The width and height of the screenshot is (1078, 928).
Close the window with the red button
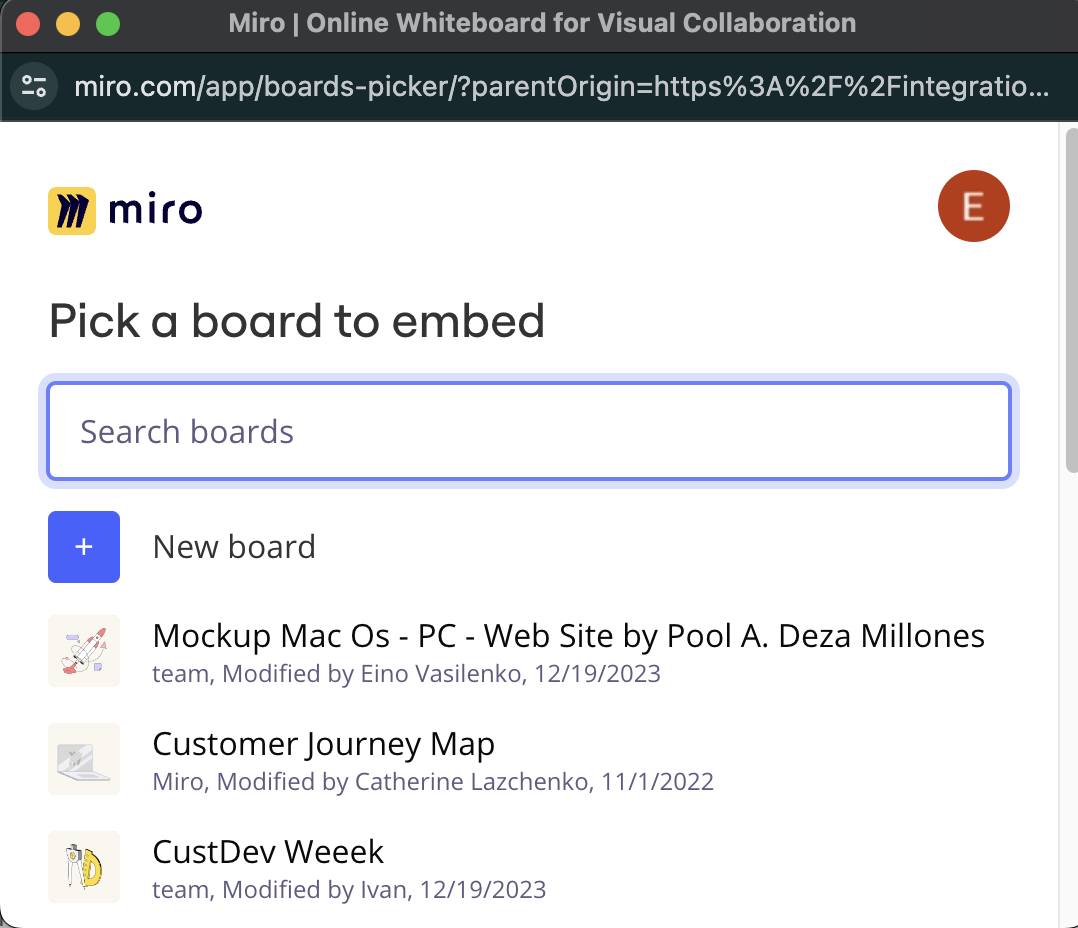28,23
